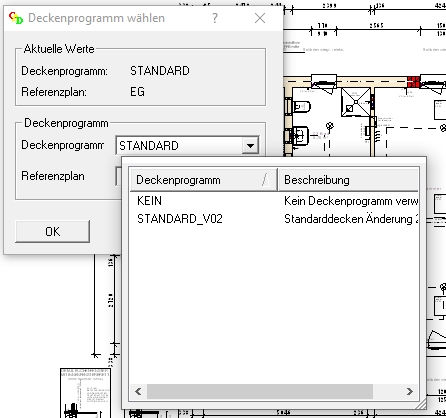Click the CD logo icon in the dialog title
Viewport: 446px width, 418px height.
(x=16, y=18)
